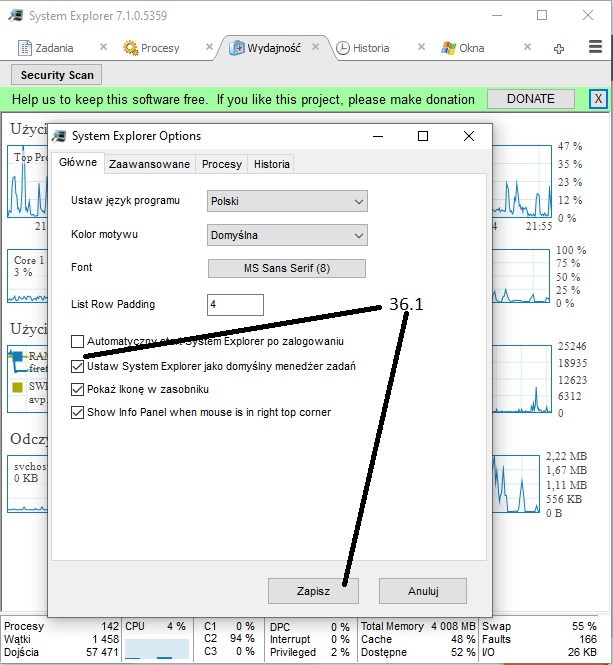The image size is (613, 665).
Task: Switch to Zaawansowane options tab
Action: pyautogui.click(x=149, y=164)
